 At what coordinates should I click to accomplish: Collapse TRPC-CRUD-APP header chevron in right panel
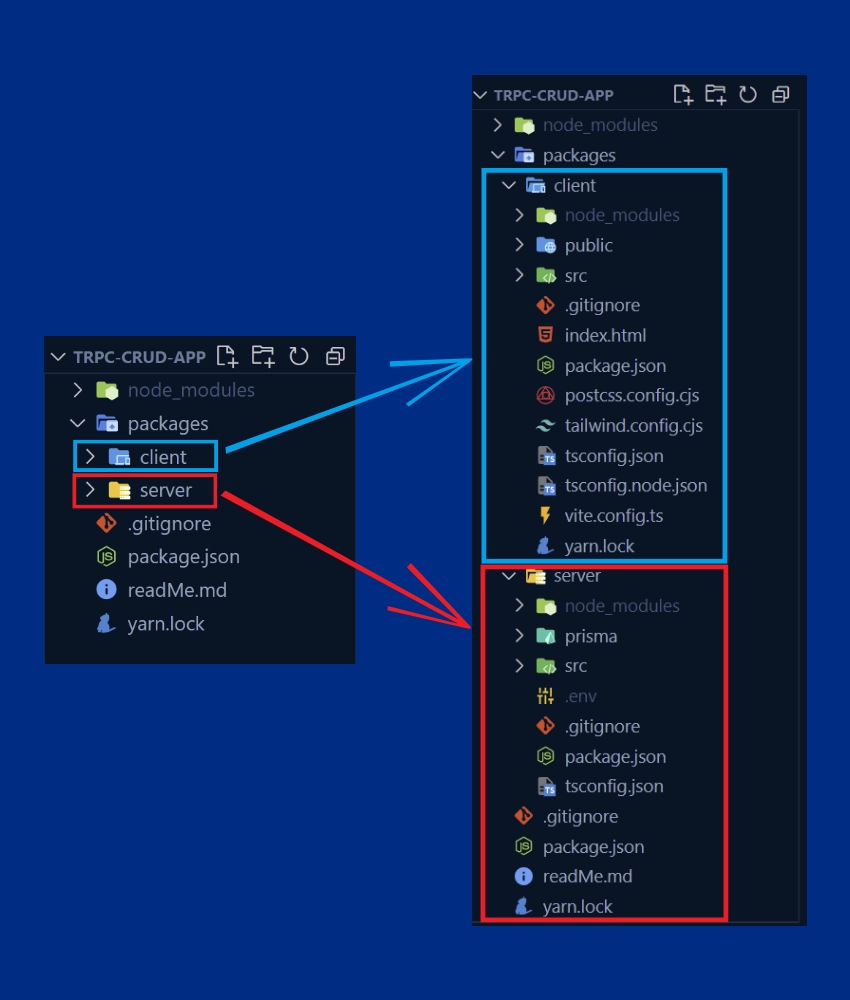click(x=480, y=95)
